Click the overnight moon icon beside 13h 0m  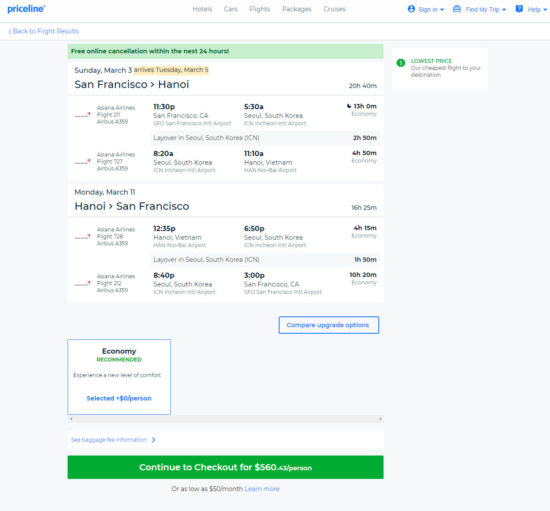(x=349, y=106)
